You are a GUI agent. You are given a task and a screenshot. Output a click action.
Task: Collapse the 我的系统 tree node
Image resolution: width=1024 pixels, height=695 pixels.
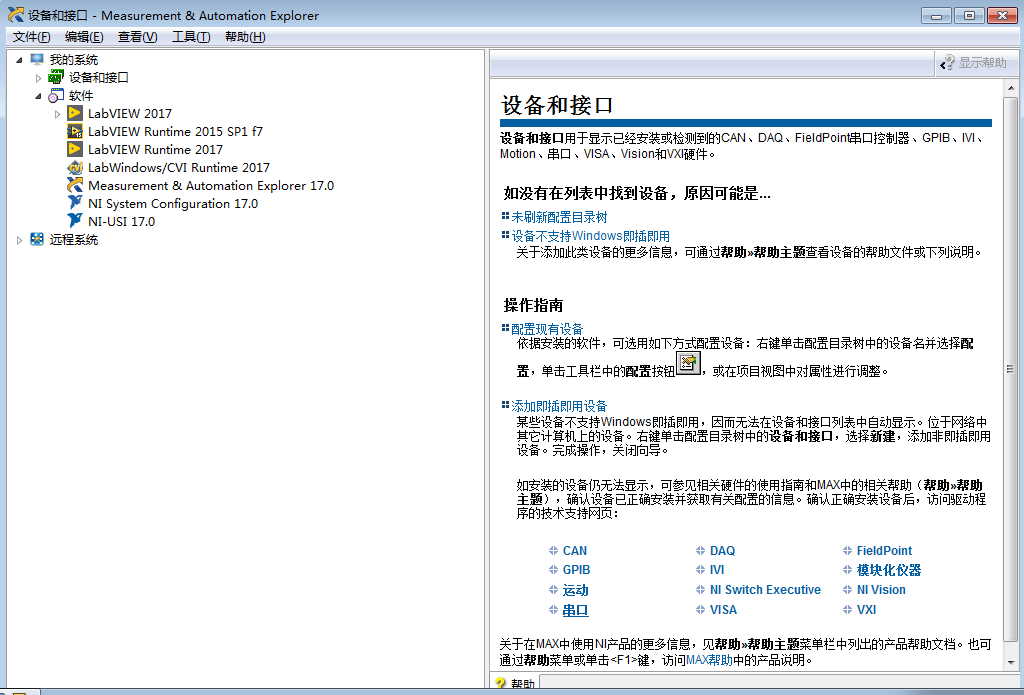click(19, 60)
